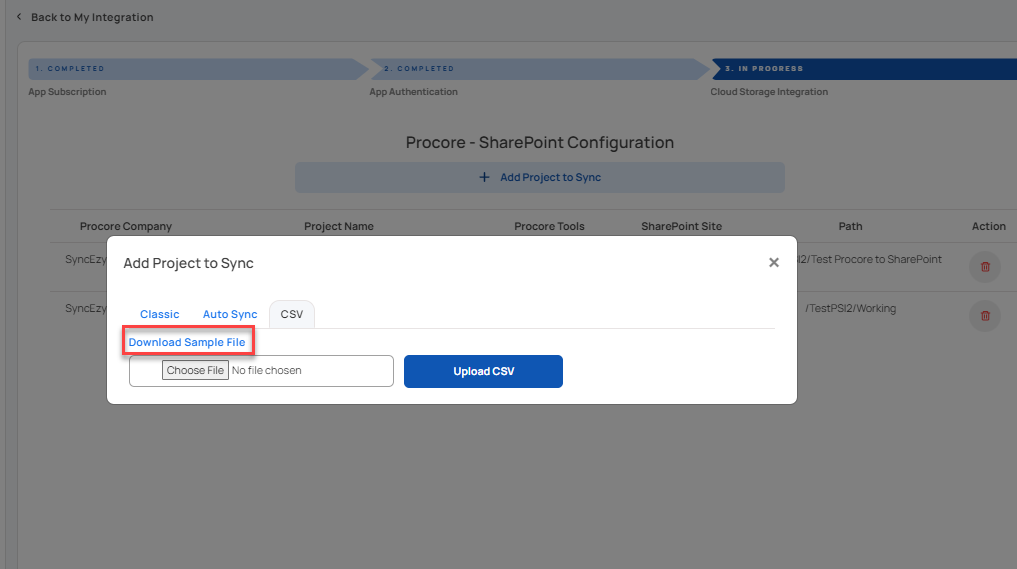1017x569 pixels.
Task: Click the back chevron arrow icon
Action: pyautogui.click(x=19, y=17)
